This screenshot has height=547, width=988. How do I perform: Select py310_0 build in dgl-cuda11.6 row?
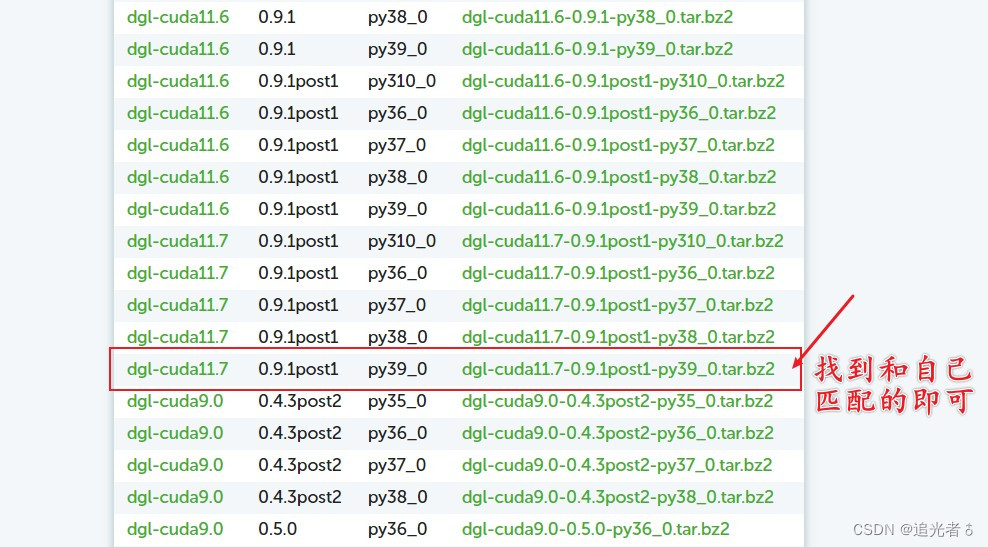pos(402,81)
